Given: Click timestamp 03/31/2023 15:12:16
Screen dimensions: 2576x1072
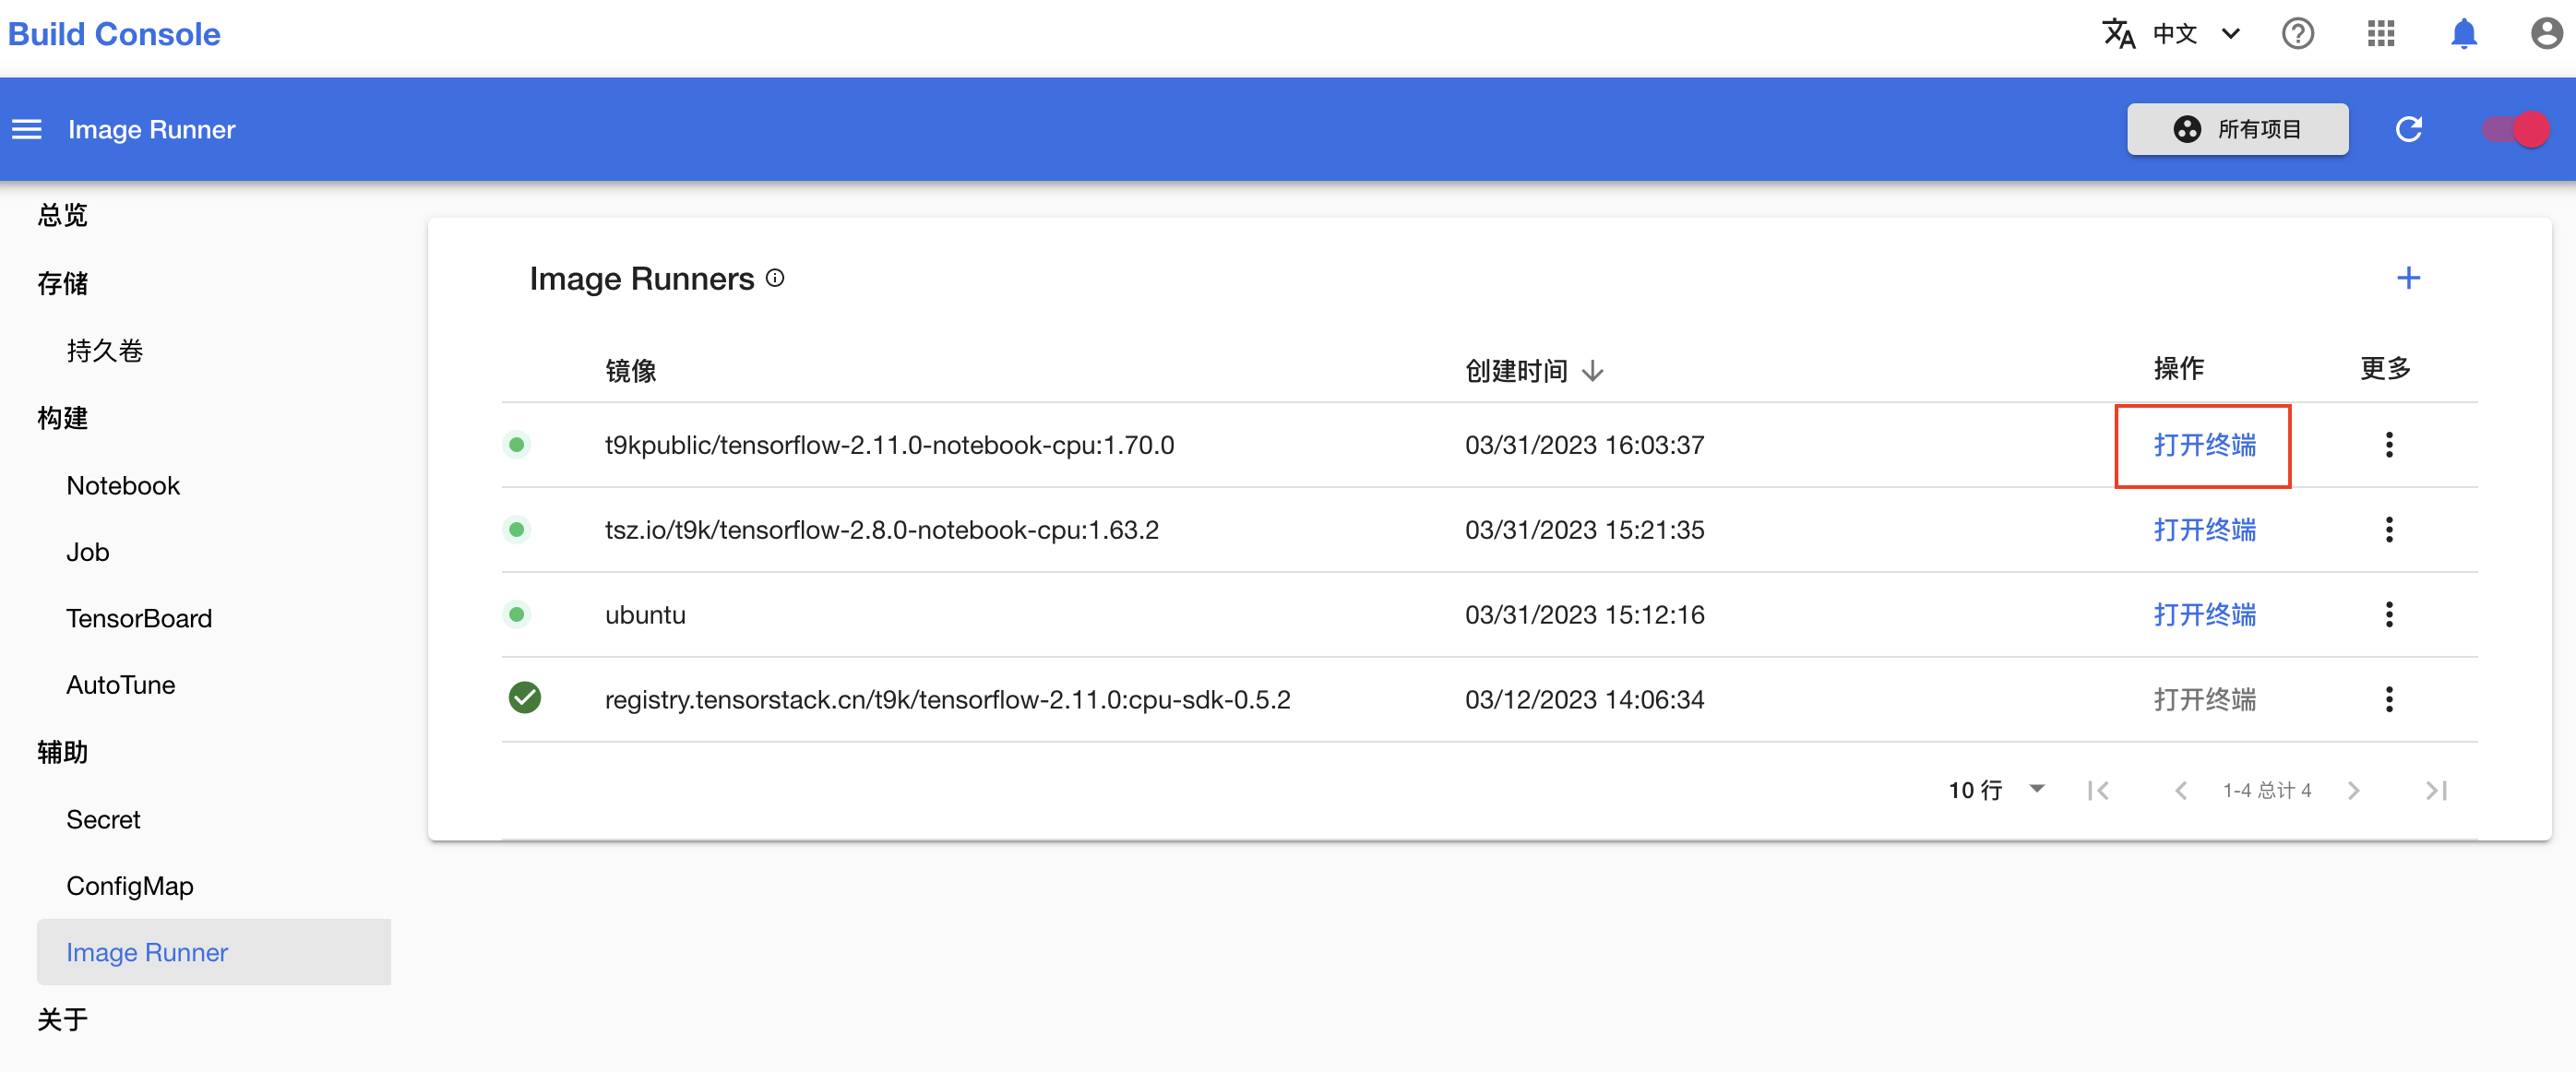Looking at the screenshot, I should click(x=1584, y=614).
